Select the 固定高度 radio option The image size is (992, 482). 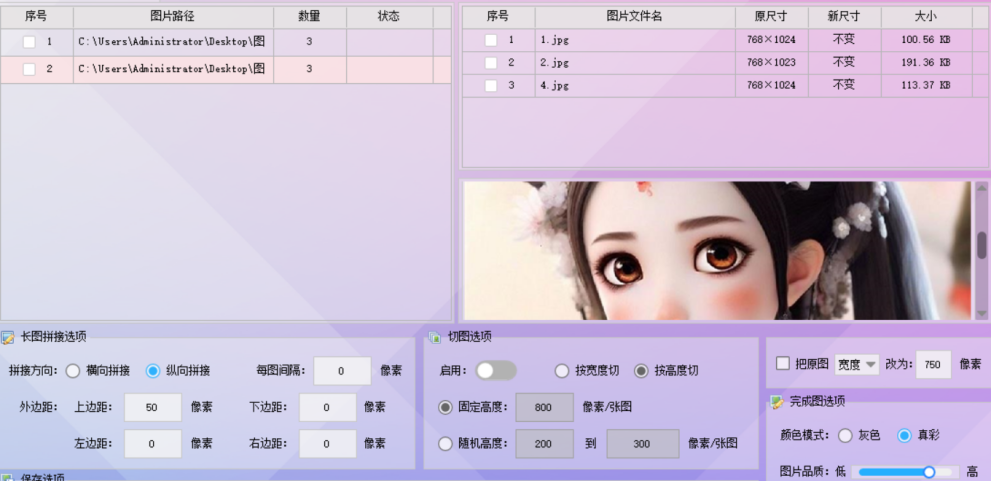tap(445, 408)
